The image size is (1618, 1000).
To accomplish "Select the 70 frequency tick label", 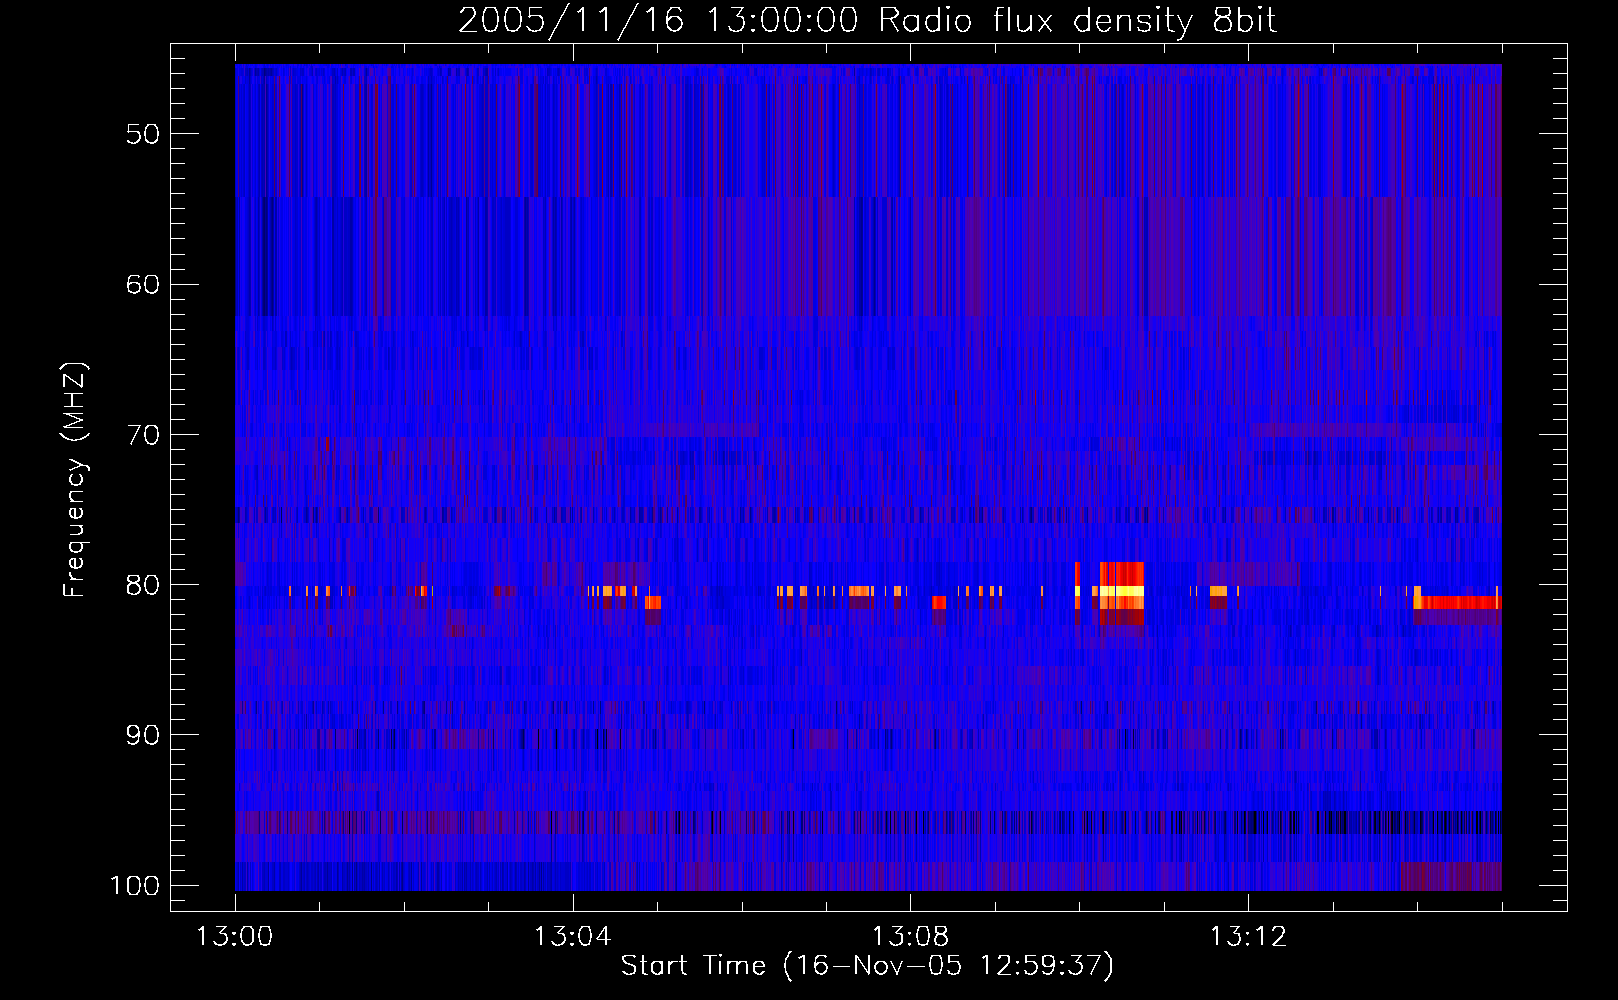I will click(x=142, y=435).
